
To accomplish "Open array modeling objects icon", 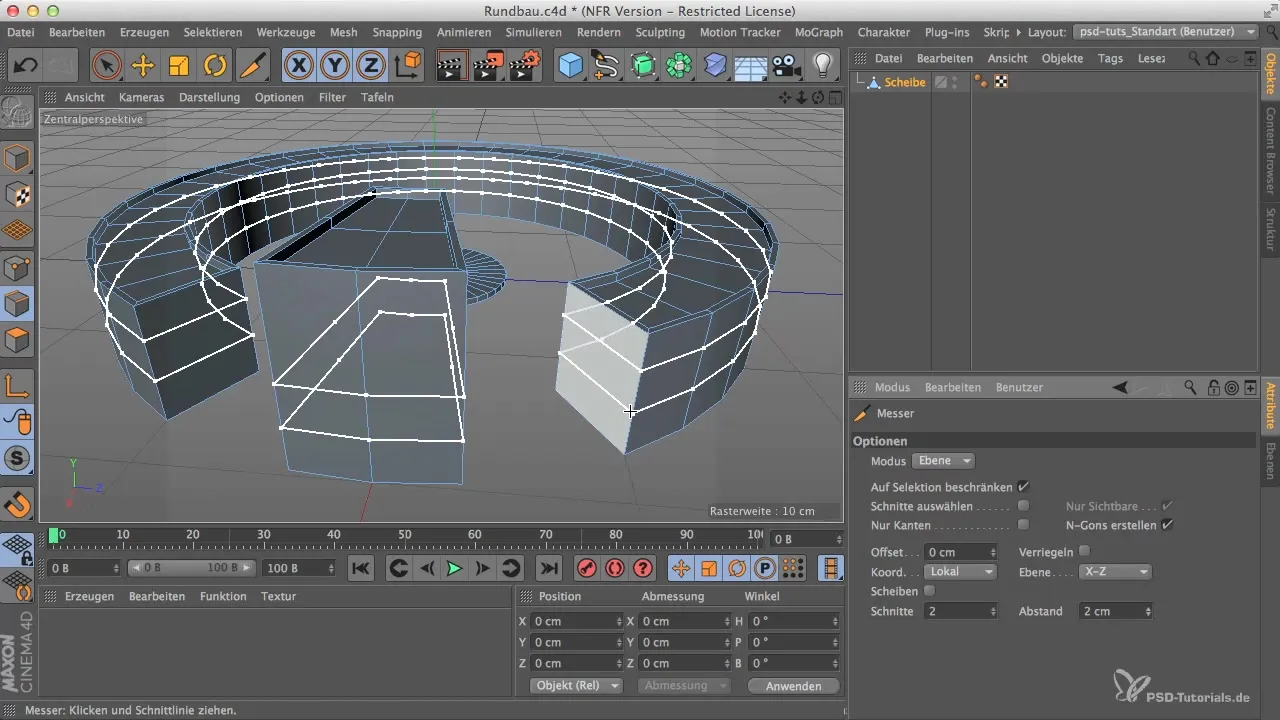I will [x=679, y=66].
